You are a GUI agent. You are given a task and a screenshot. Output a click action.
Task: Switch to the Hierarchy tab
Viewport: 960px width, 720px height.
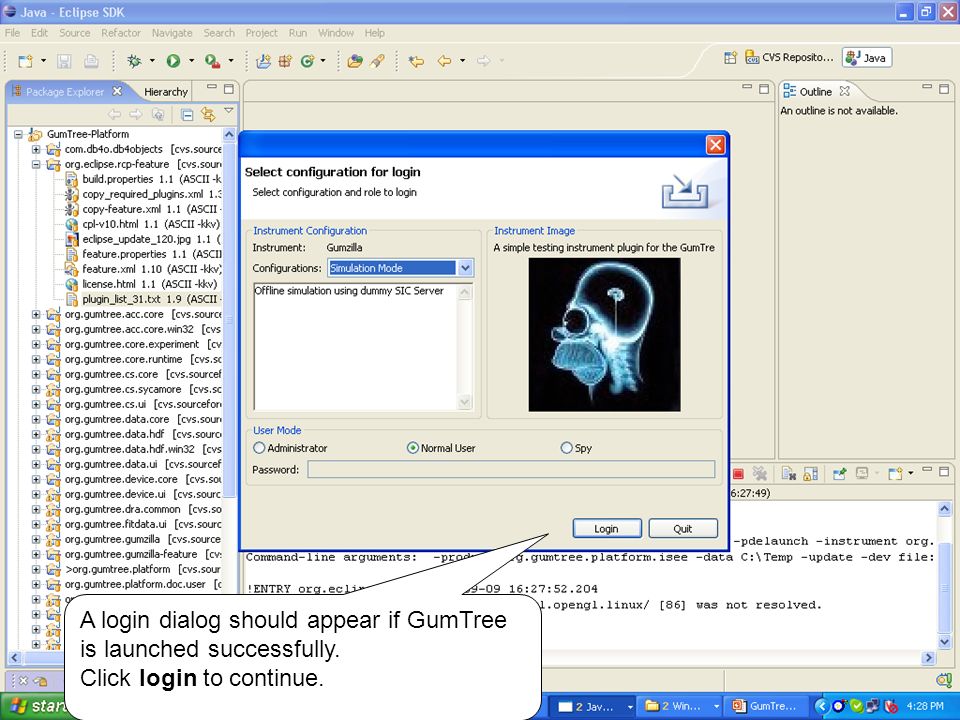pos(165,92)
